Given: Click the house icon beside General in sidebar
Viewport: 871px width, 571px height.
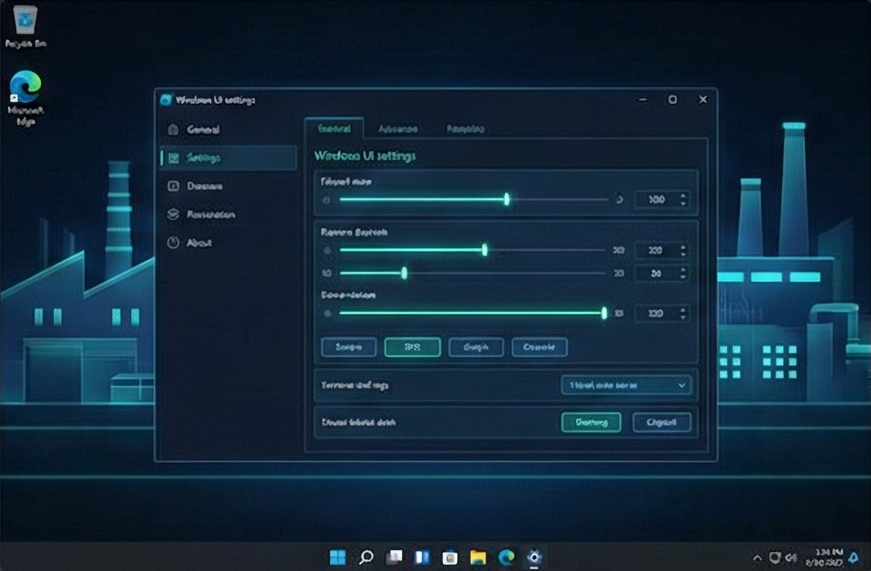Looking at the screenshot, I should (x=173, y=129).
